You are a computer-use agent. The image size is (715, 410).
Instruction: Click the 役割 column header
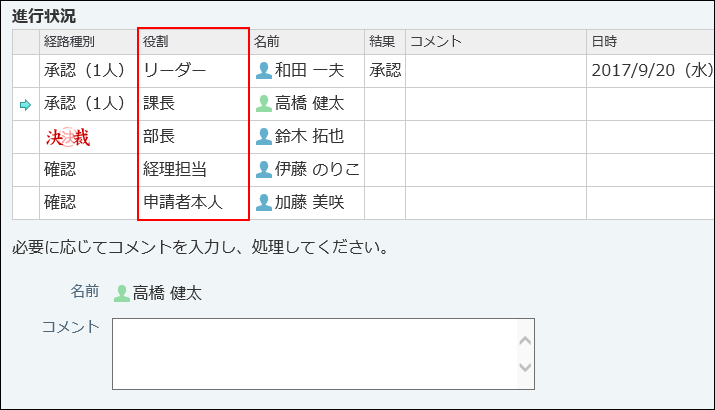158,42
